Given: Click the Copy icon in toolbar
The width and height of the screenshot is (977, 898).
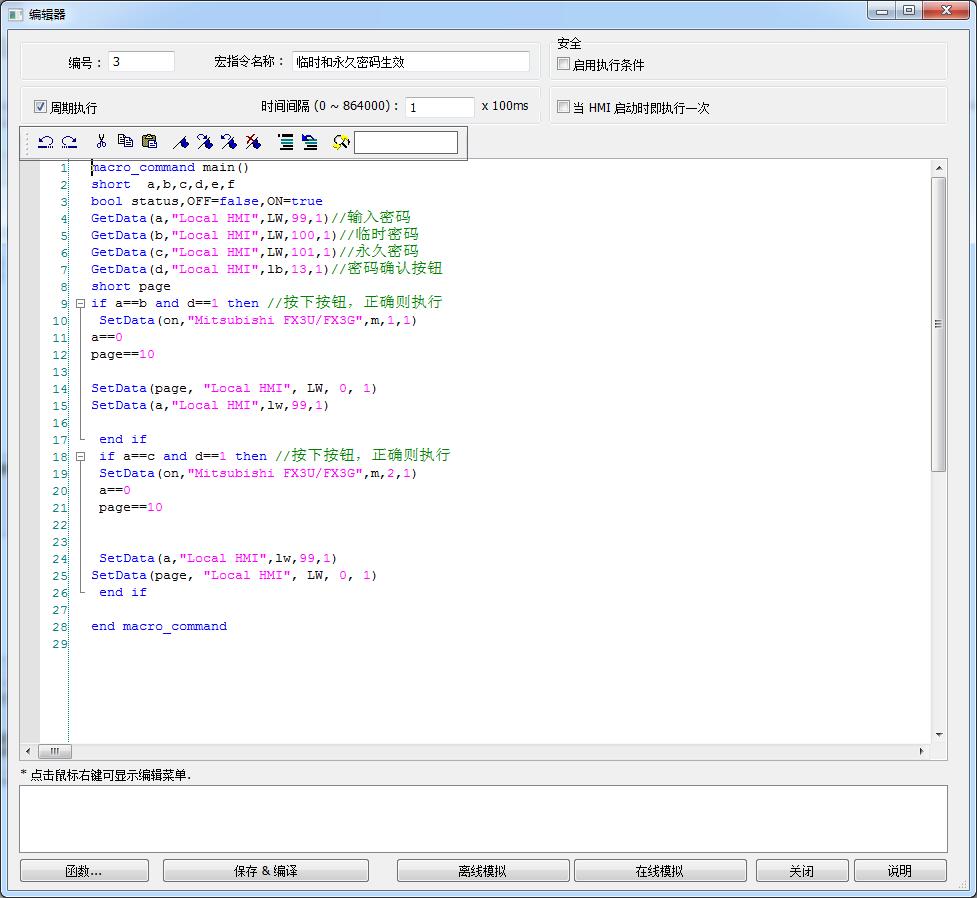Looking at the screenshot, I should (x=125, y=142).
